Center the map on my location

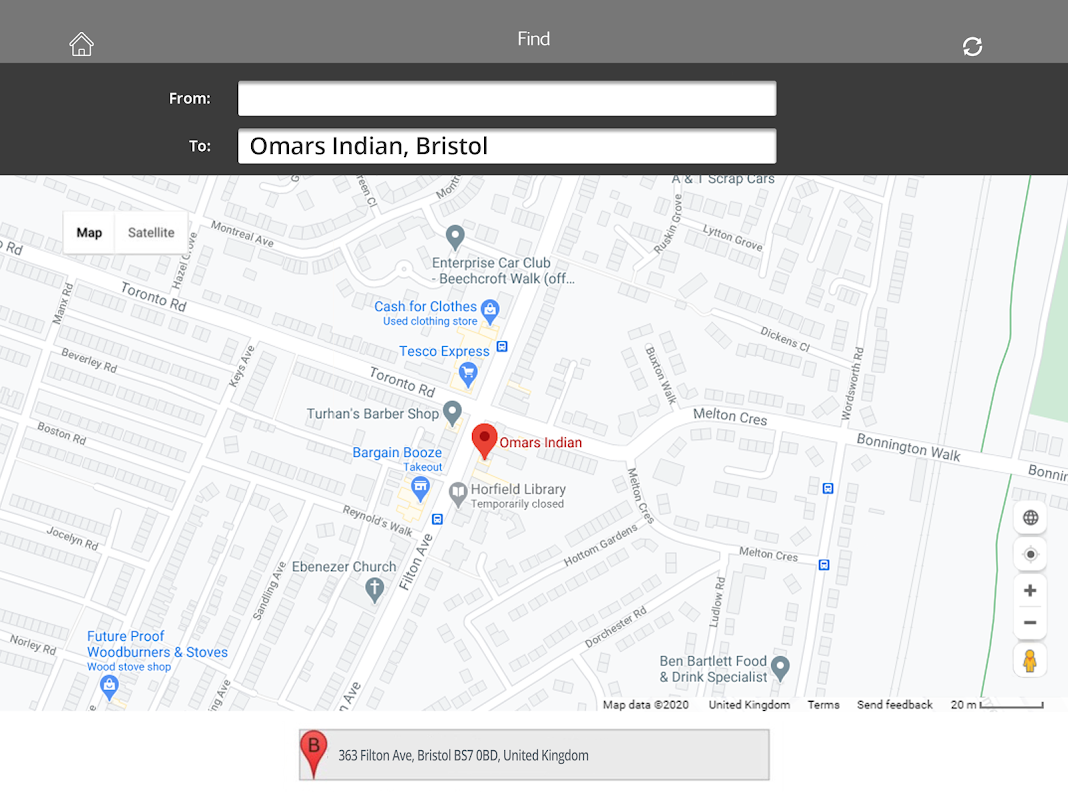pyautogui.click(x=1030, y=554)
